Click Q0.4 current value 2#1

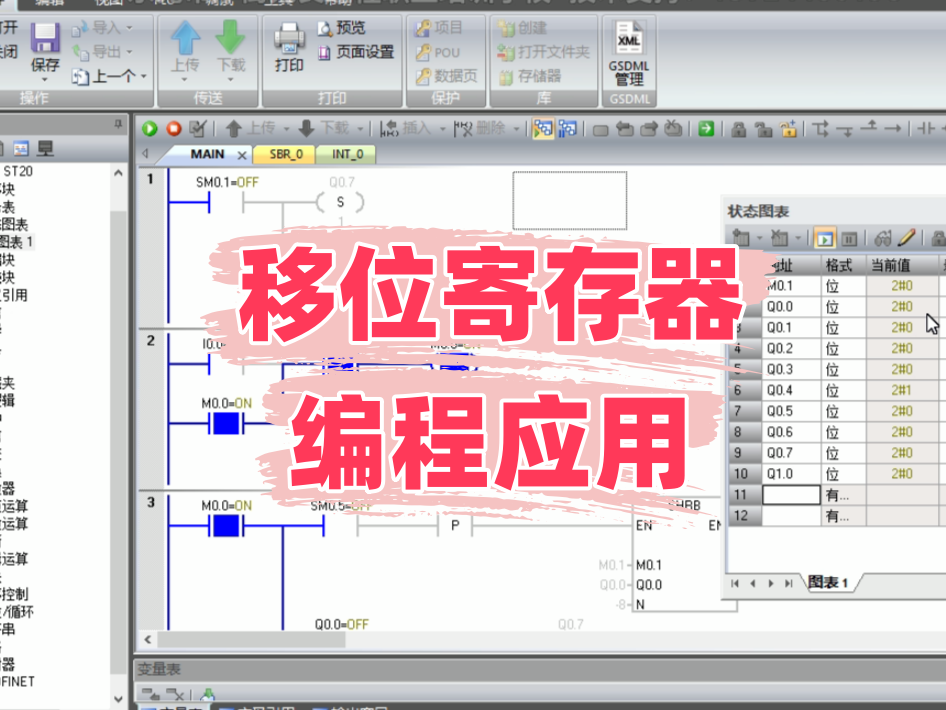click(x=902, y=390)
